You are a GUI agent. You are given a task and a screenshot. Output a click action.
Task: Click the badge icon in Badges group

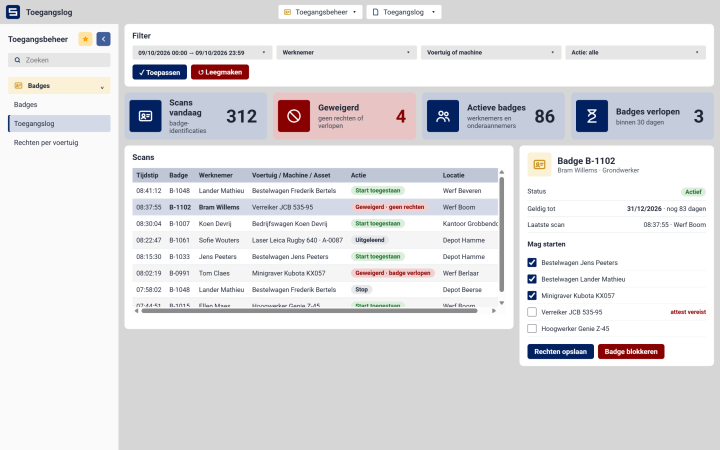point(18,86)
